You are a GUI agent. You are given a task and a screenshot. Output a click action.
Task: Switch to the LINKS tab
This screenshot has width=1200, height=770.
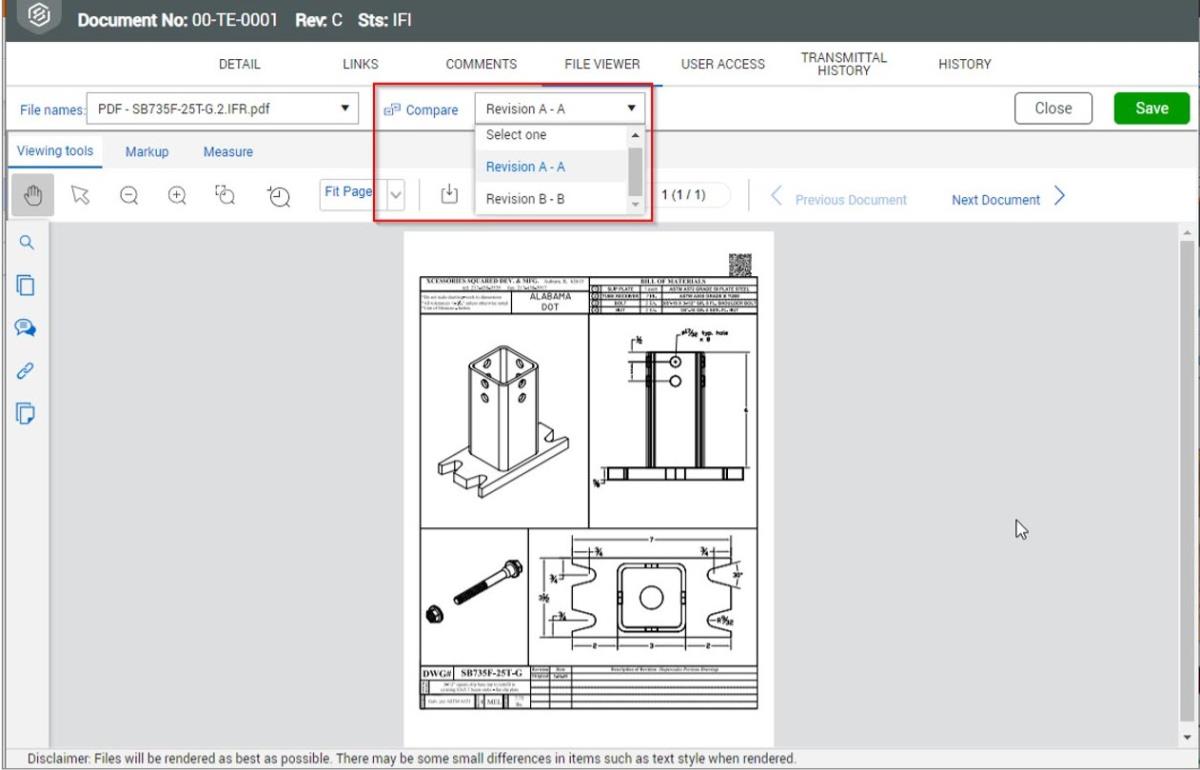pos(360,64)
